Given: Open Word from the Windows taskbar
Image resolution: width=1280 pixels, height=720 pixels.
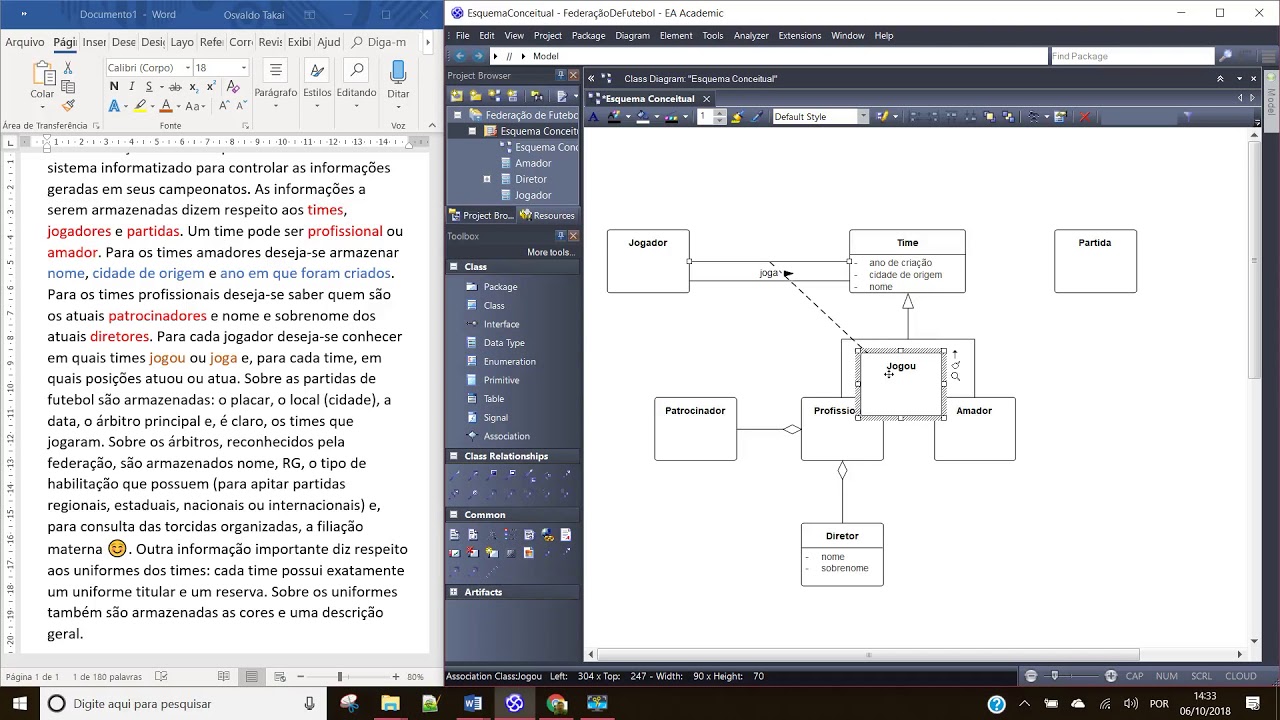Looking at the screenshot, I should pyautogui.click(x=473, y=704).
